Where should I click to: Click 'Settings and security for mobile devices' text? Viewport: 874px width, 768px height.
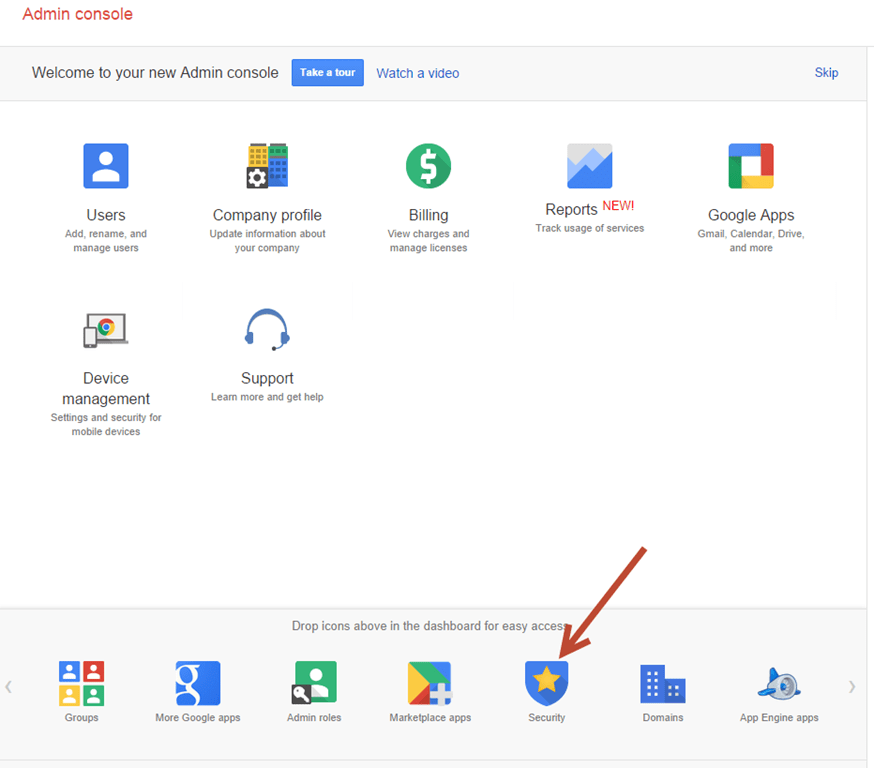point(106,425)
